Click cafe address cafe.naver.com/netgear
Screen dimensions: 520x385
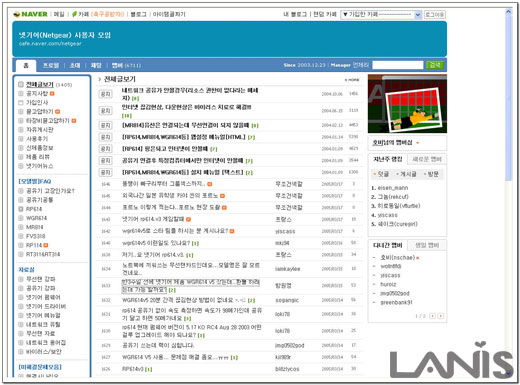coord(50,44)
